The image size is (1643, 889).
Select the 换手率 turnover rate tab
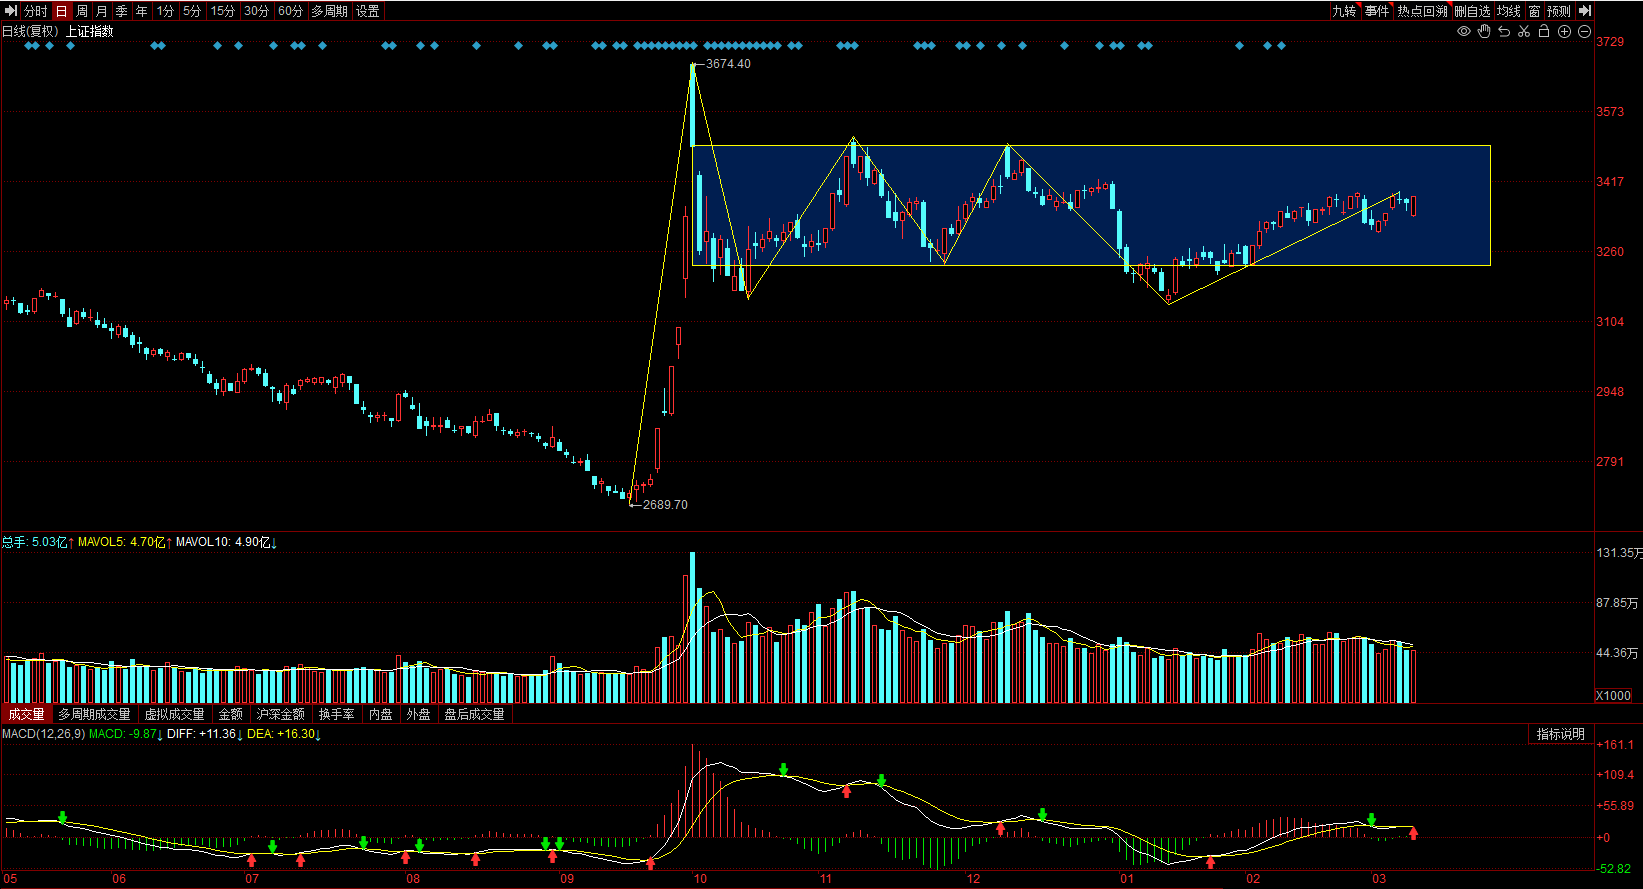[x=337, y=714]
